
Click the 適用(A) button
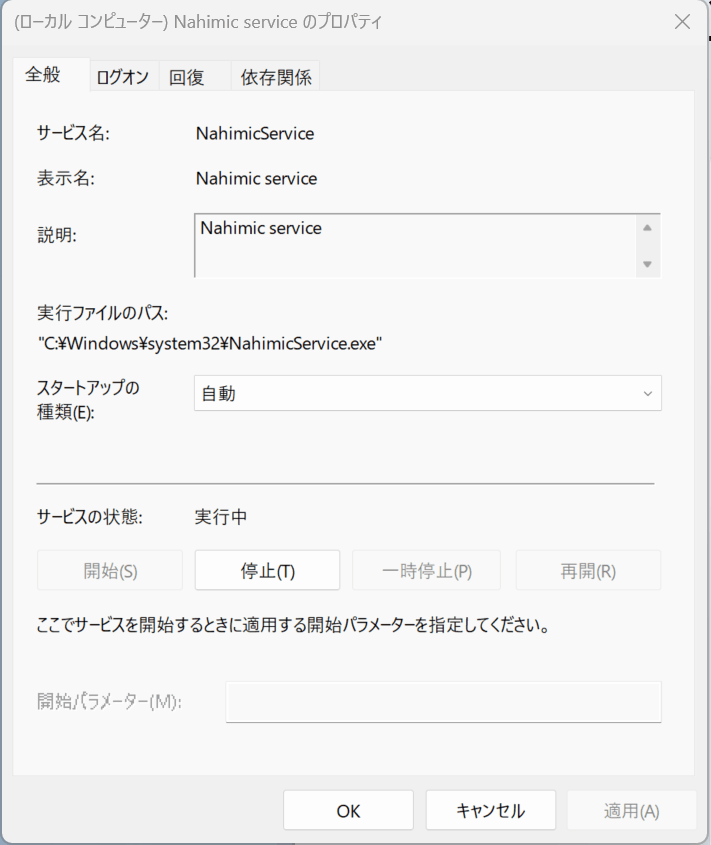[x=632, y=811]
